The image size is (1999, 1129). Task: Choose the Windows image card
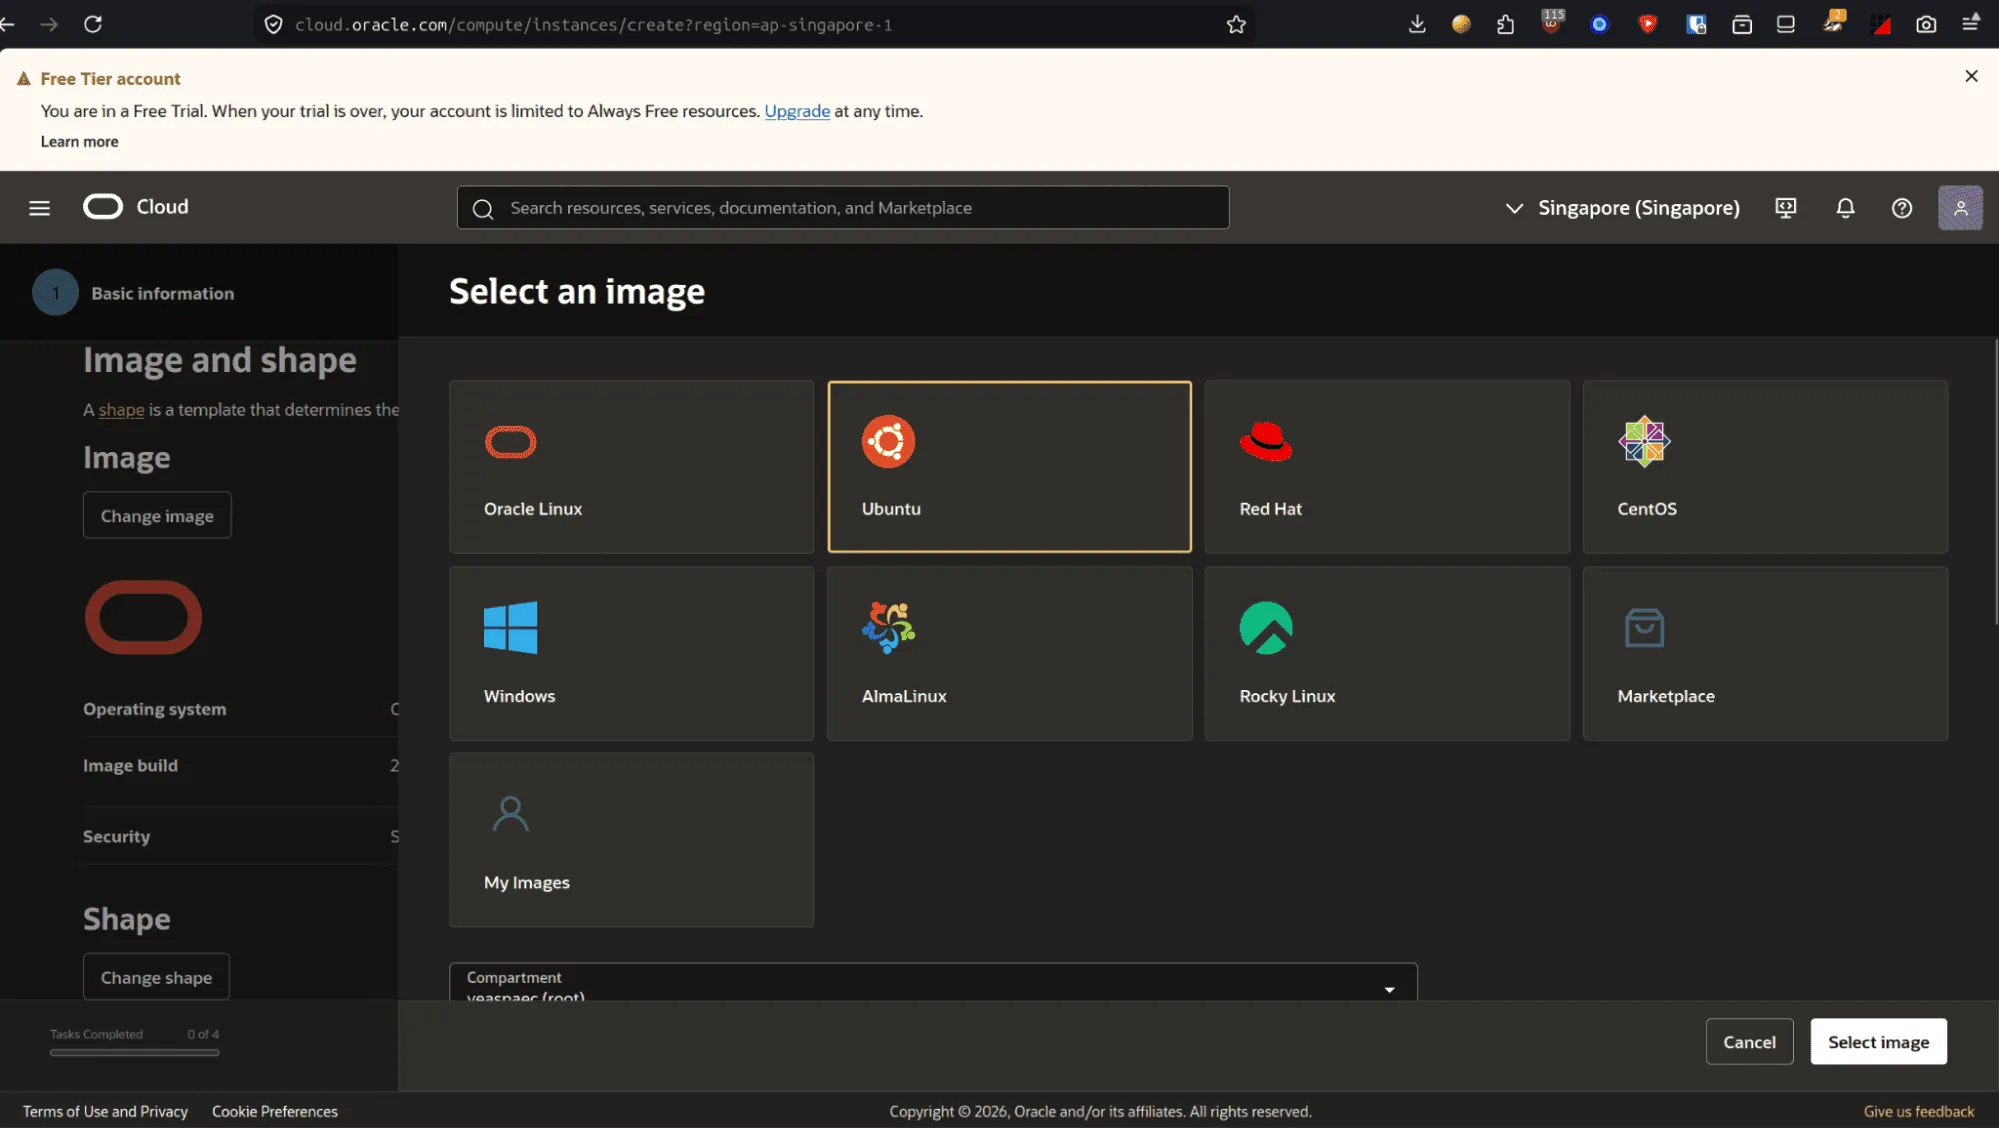point(631,654)
